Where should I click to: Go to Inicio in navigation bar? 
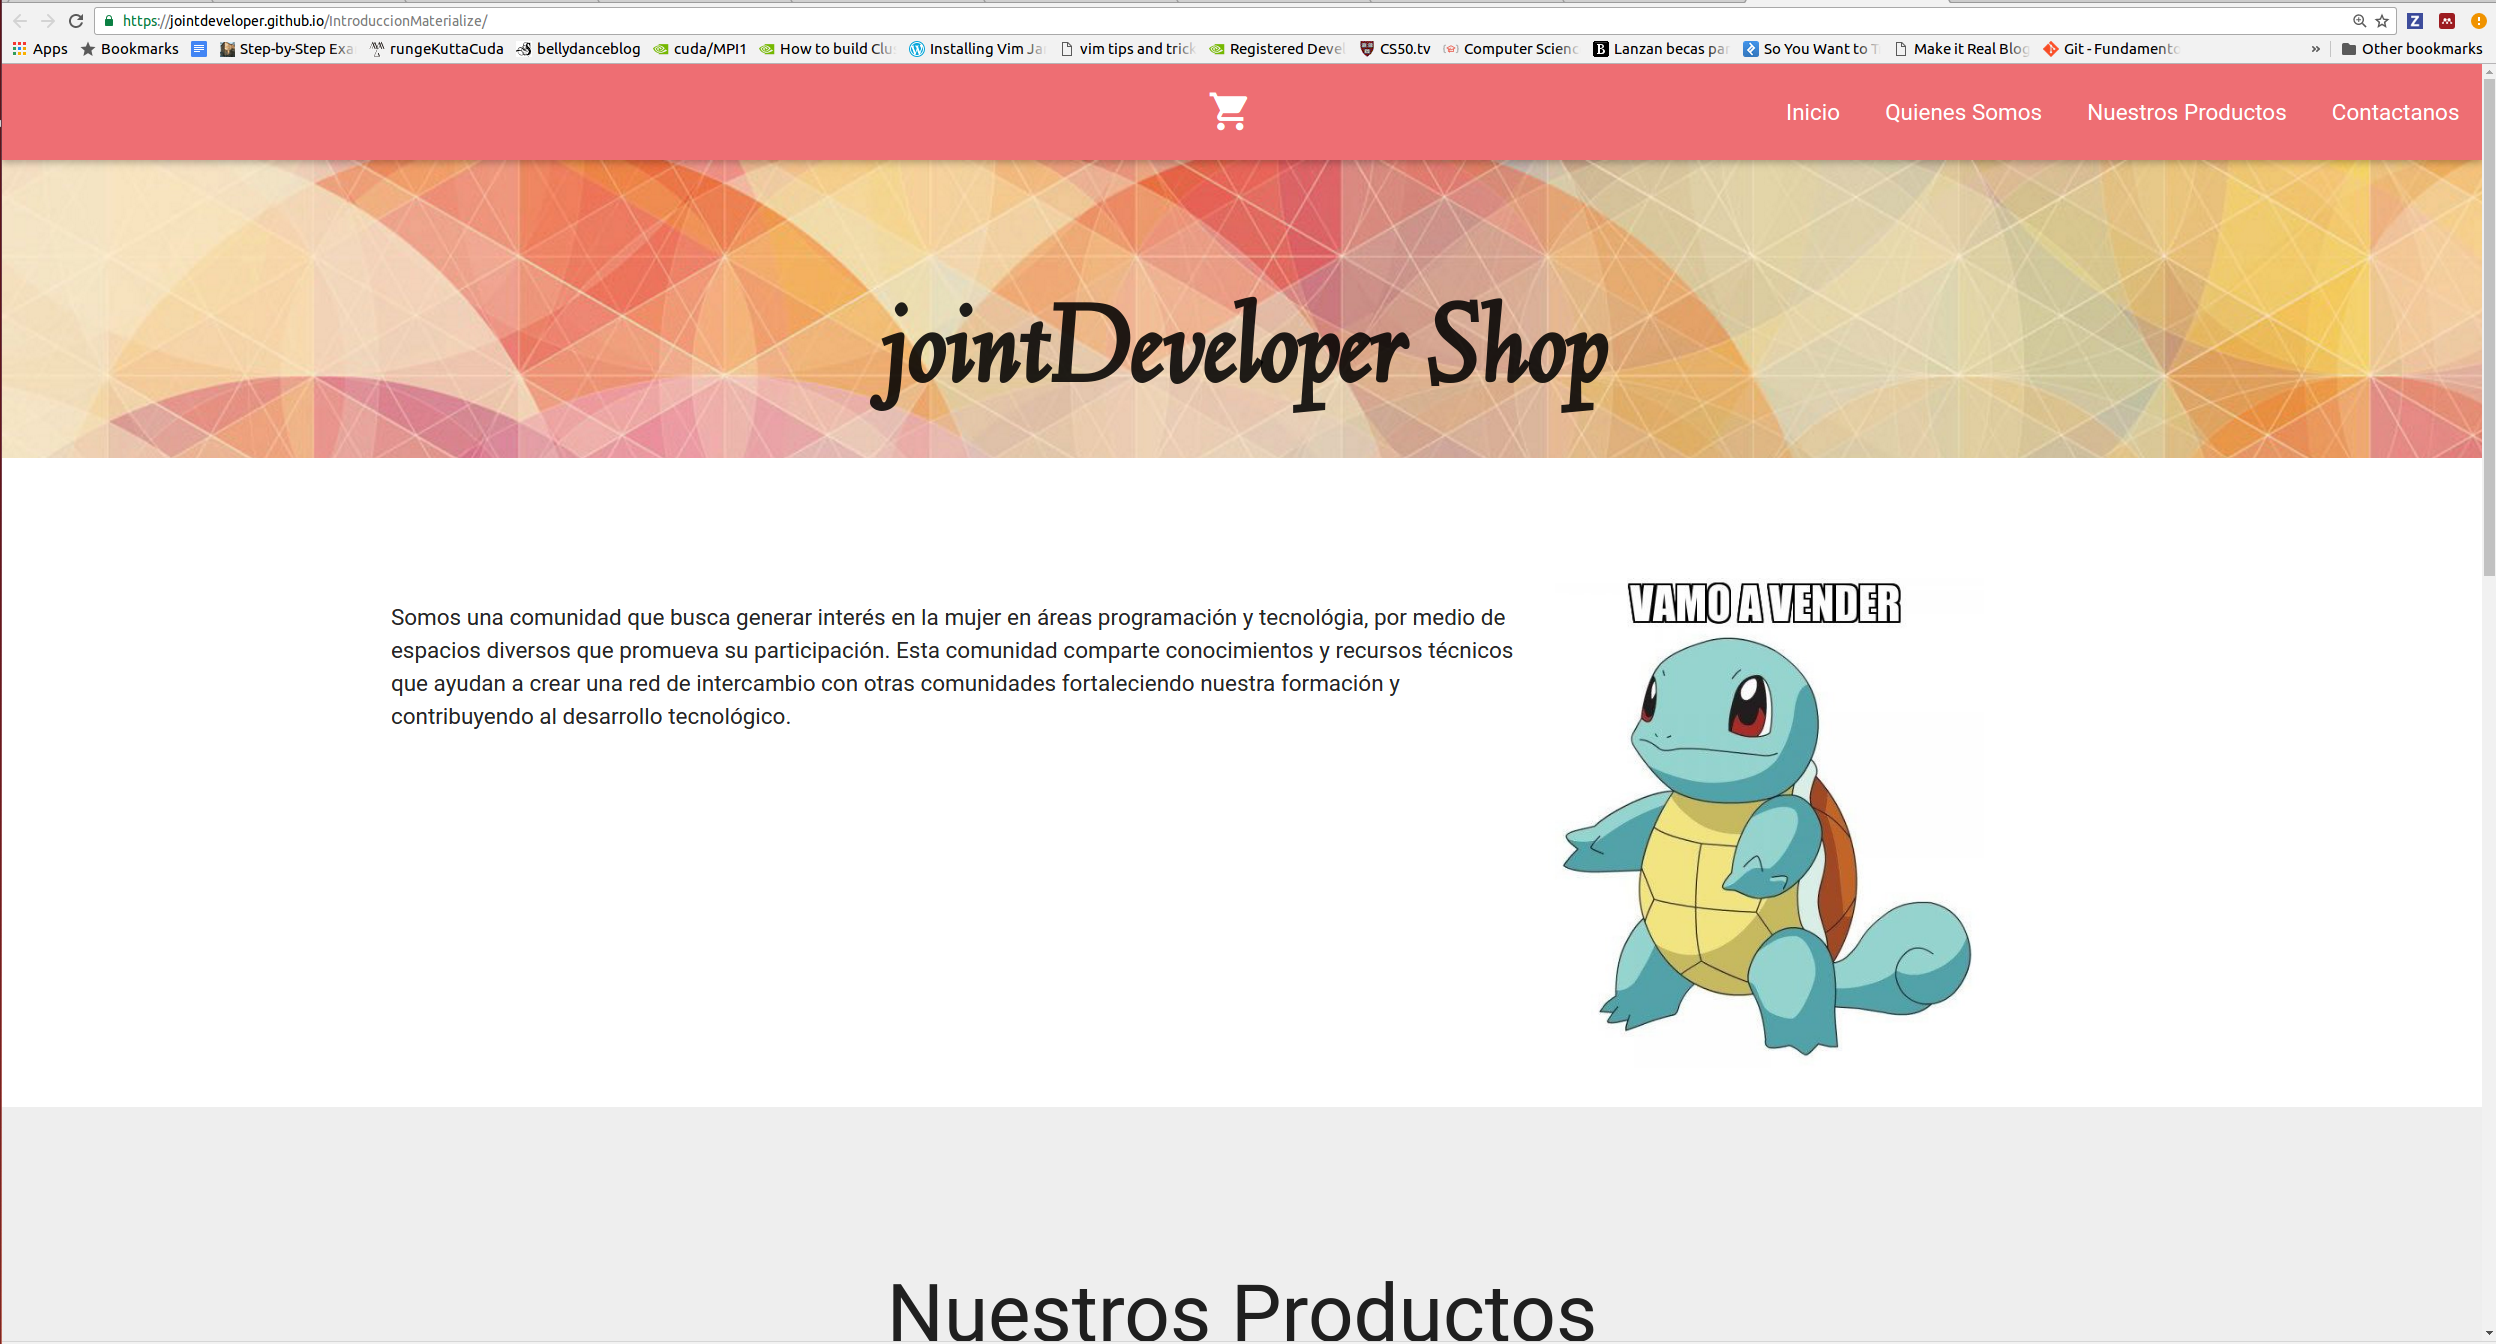click(1812, 112)
